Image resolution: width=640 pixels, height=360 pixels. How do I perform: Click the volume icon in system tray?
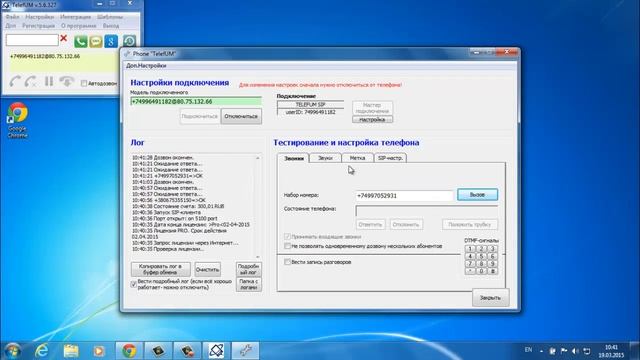(x=575, y=351)
